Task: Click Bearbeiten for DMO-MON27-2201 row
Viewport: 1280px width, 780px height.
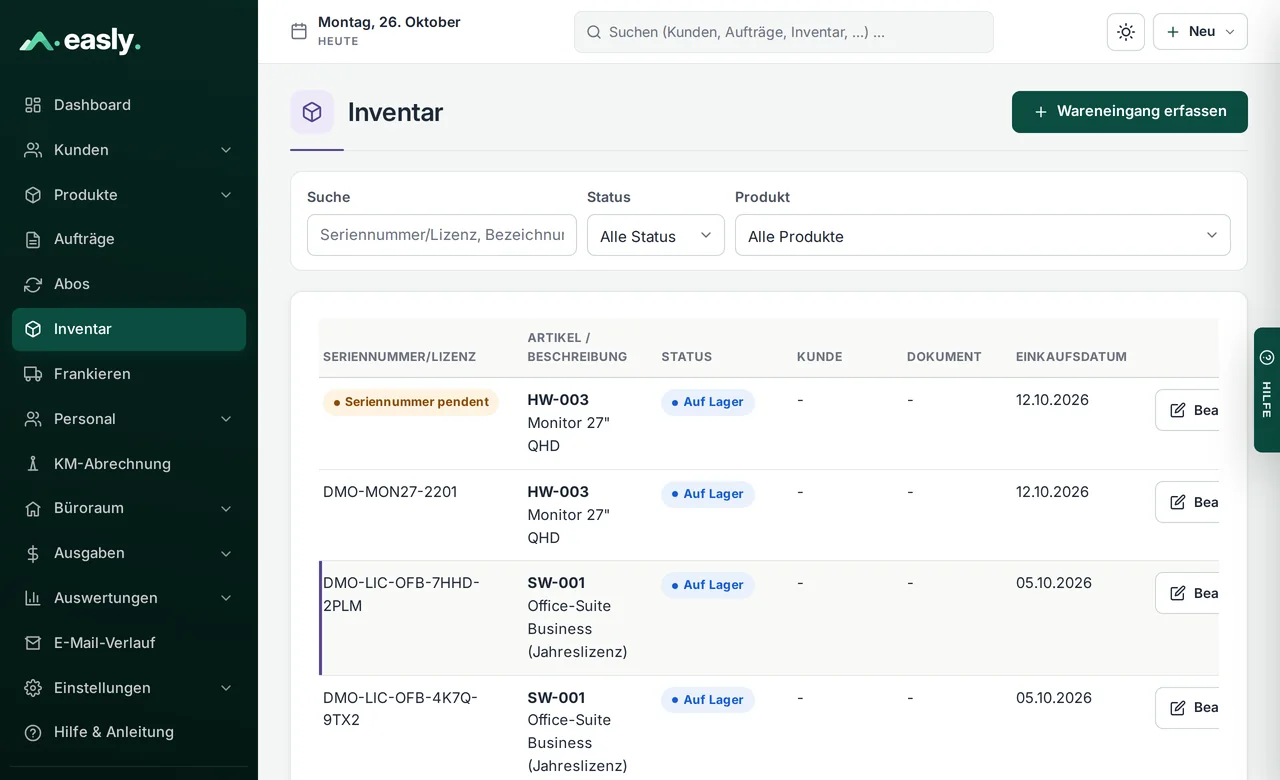Action: point(1188,502)
